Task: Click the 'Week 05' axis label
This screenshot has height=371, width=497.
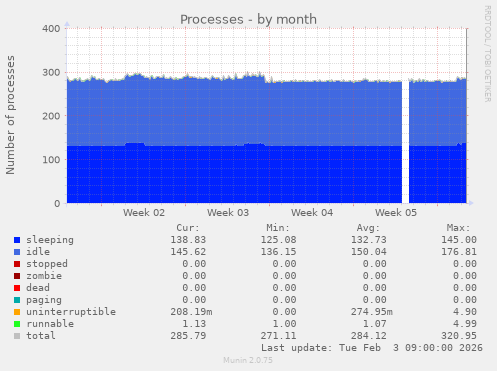Action: [396, 213]
